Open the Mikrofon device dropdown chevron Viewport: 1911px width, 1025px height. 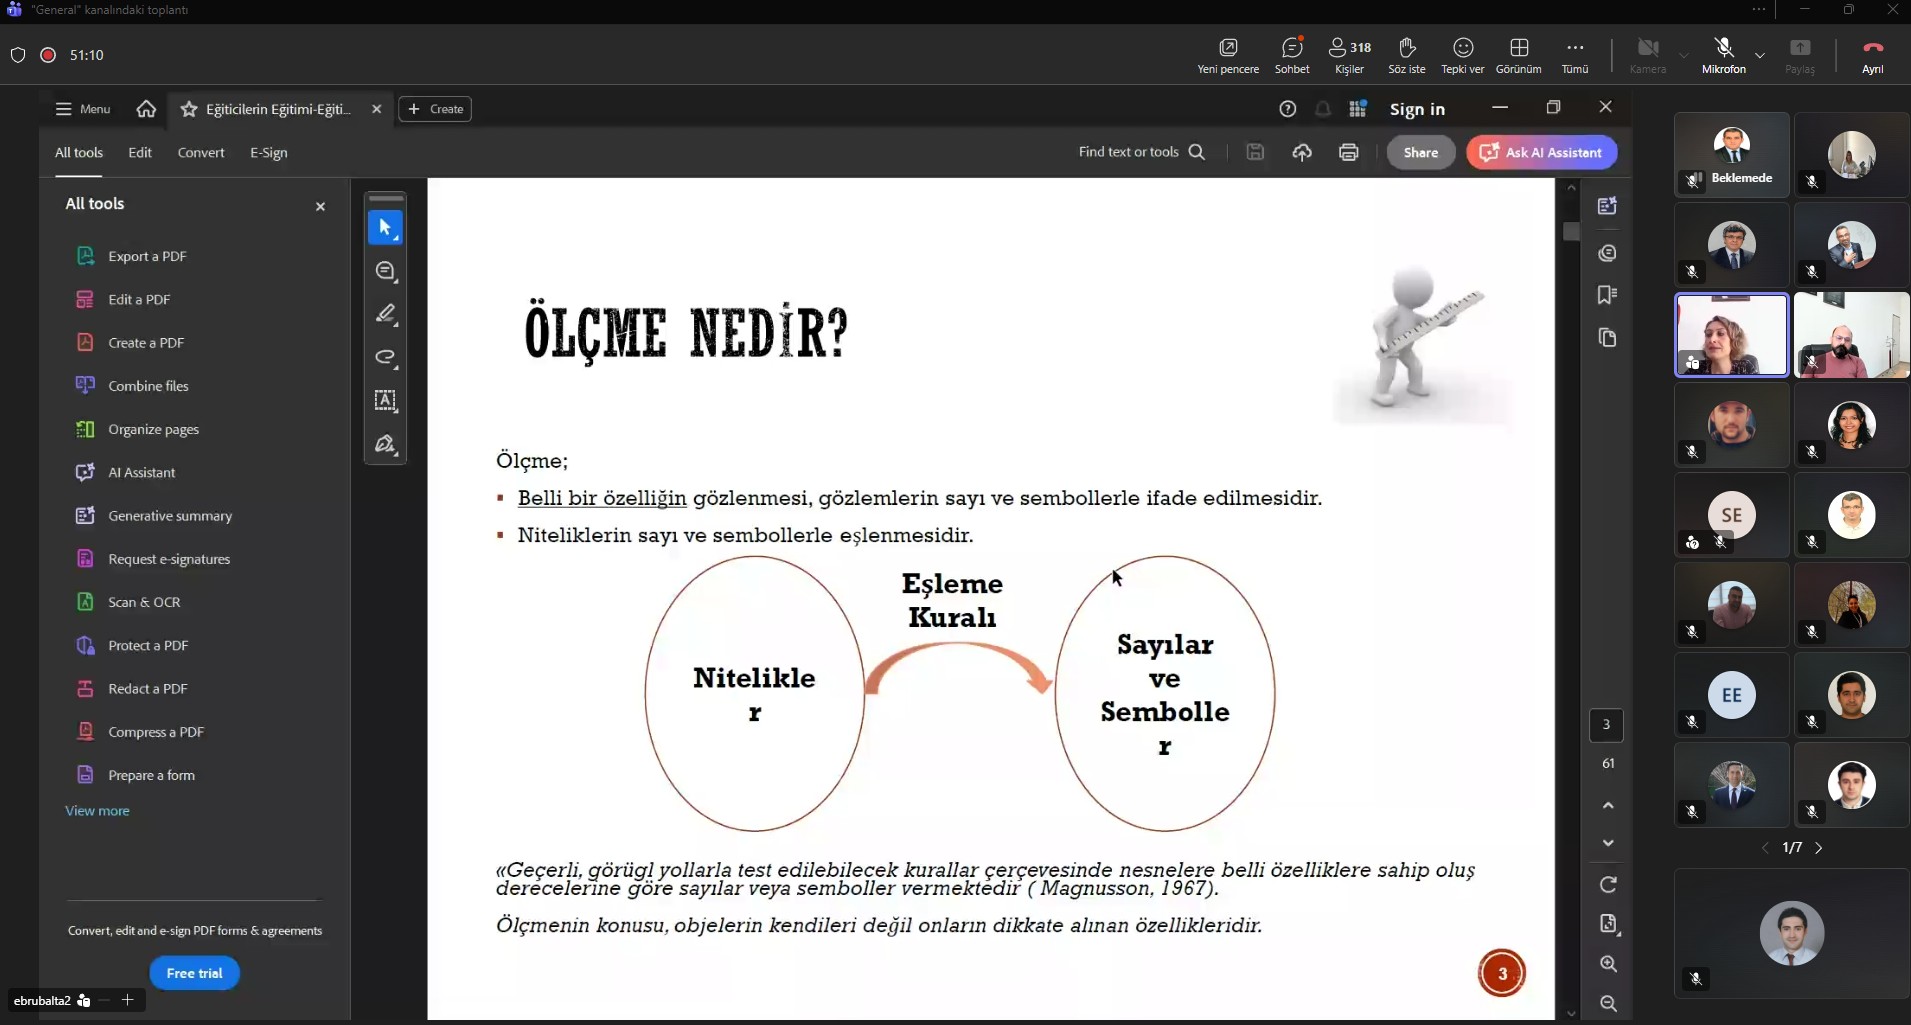pyautogui.click(x=1761, y=56)
